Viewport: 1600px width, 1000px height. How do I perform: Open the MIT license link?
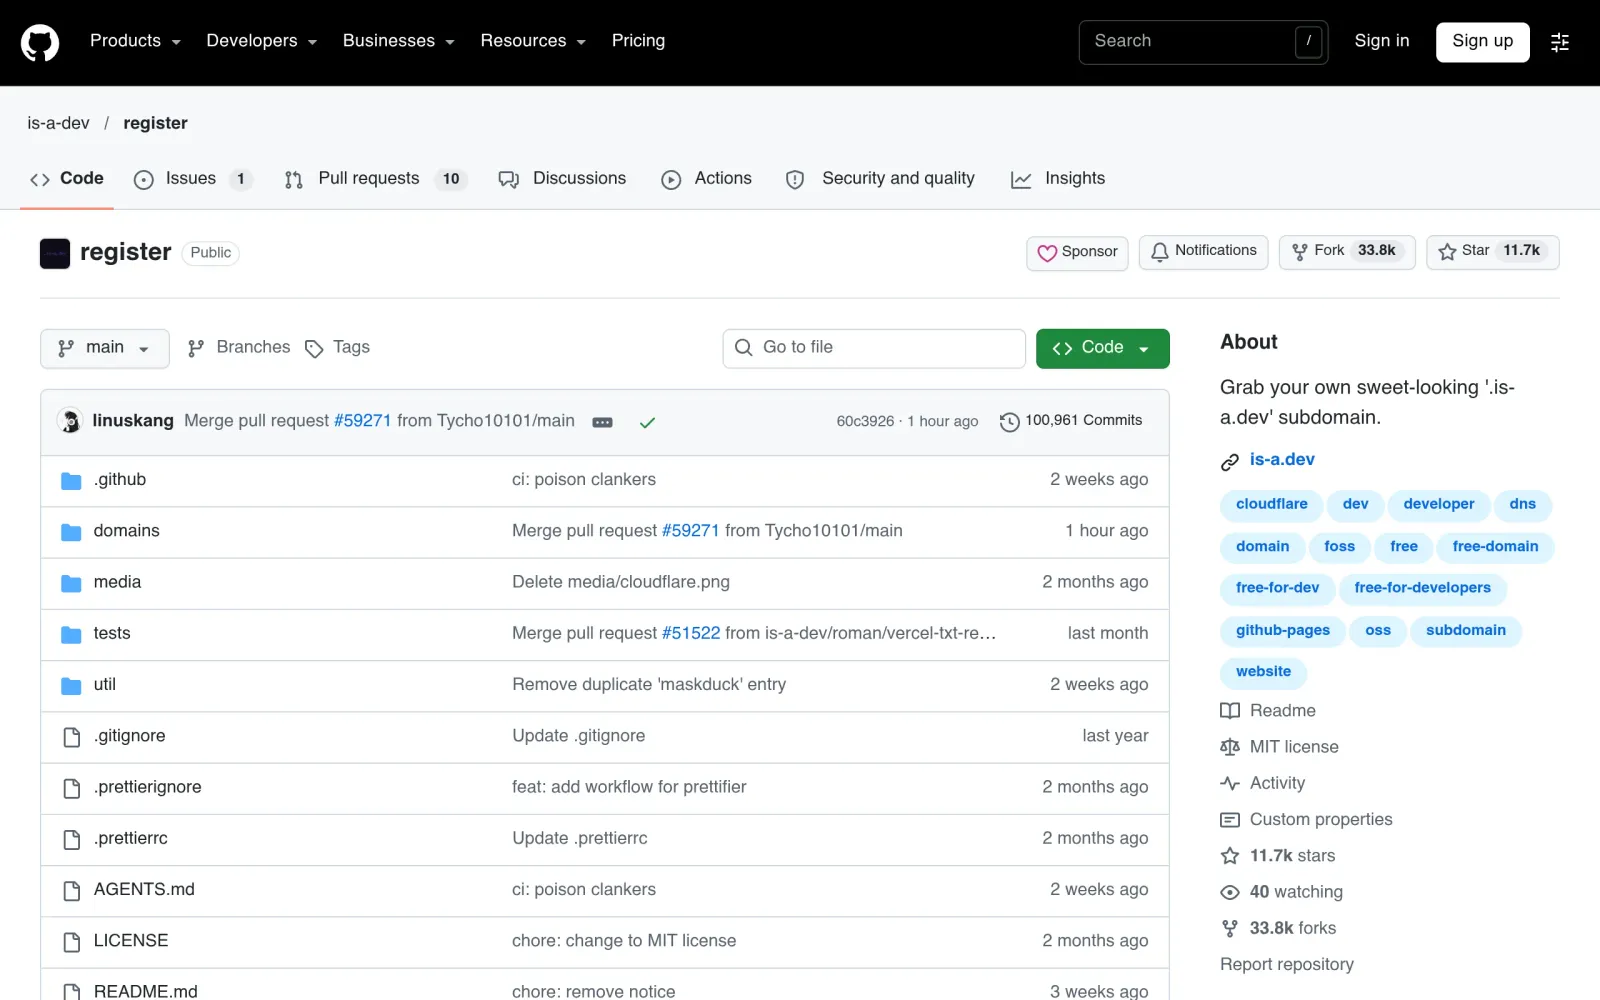coord(1279,747)
